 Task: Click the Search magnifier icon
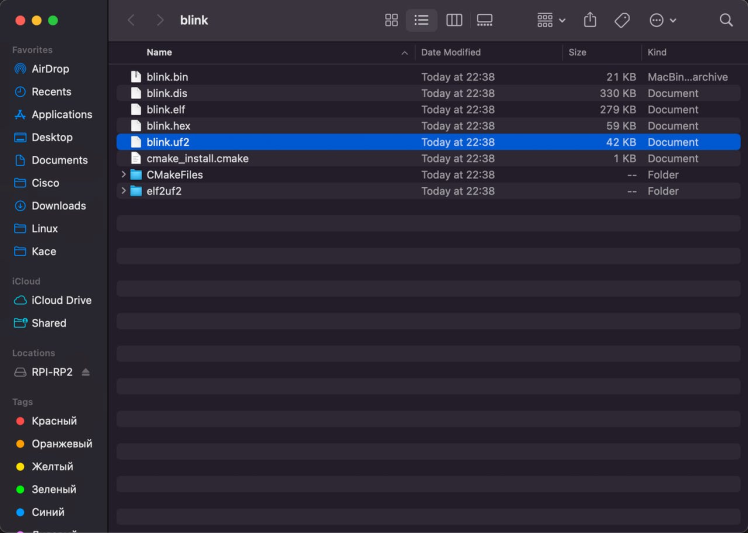(726, 20)
